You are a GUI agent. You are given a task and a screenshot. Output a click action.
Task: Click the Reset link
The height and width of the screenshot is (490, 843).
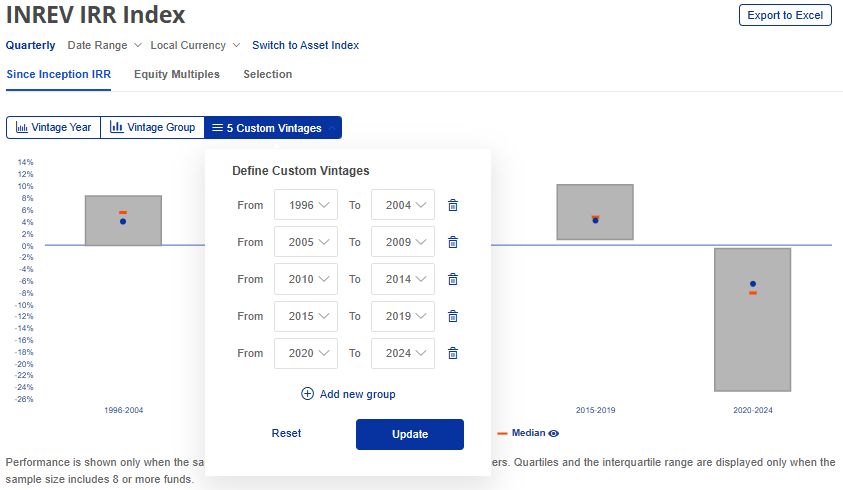286,433
